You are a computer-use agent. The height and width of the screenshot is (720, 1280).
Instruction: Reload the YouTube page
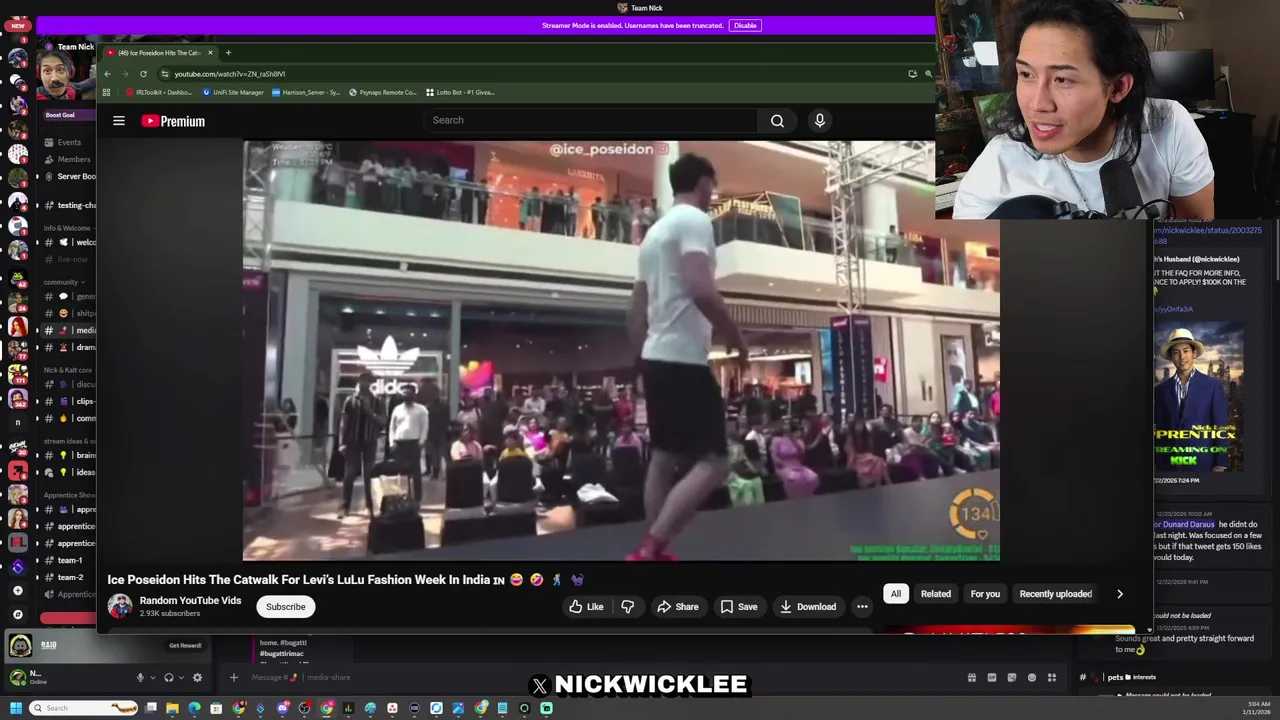[x=143, y=74]
